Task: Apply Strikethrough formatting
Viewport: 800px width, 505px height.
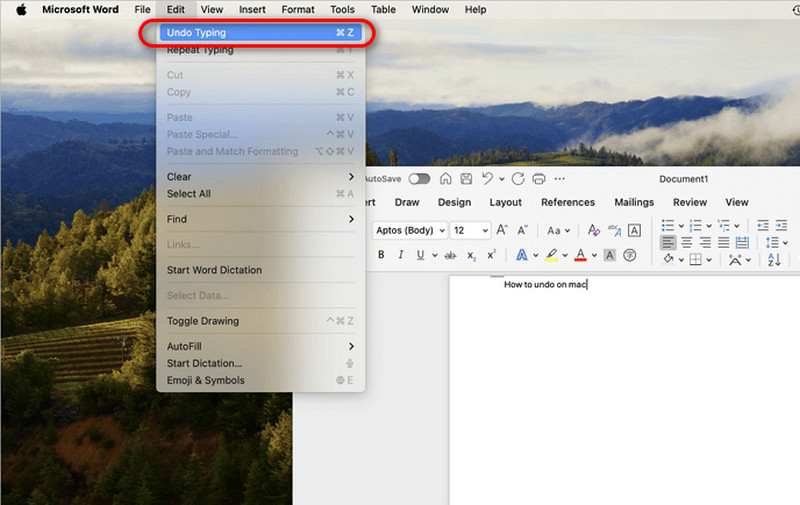Action: [x=449, y=256]
